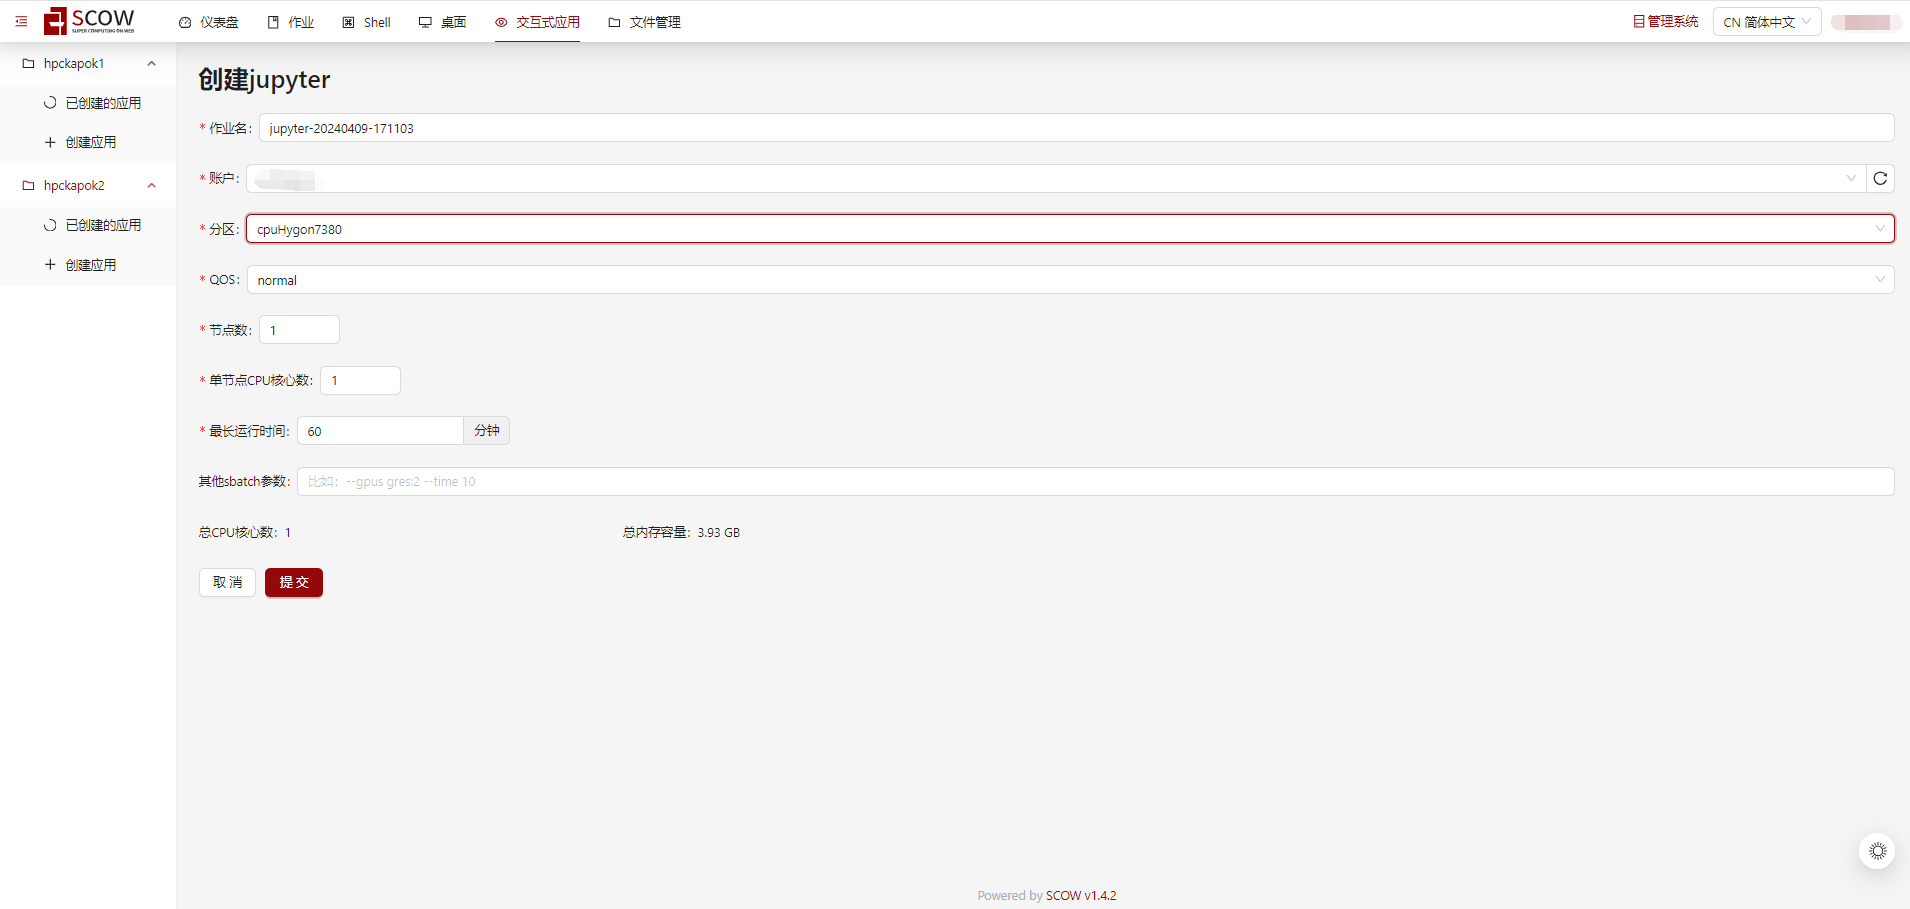1910x909 pixels.
Task: Click the SCOW v1.4.2 footer link
Action: point(1081,896)
